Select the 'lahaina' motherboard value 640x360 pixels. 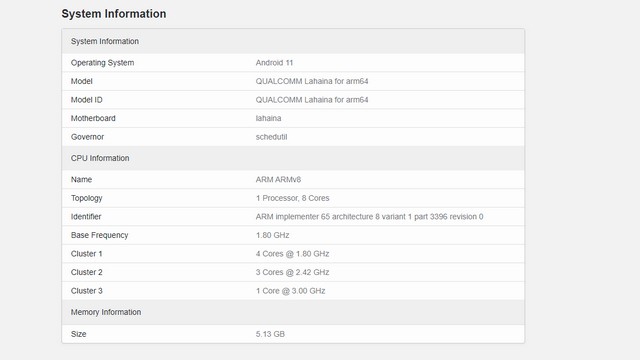[x=268, y=118]
